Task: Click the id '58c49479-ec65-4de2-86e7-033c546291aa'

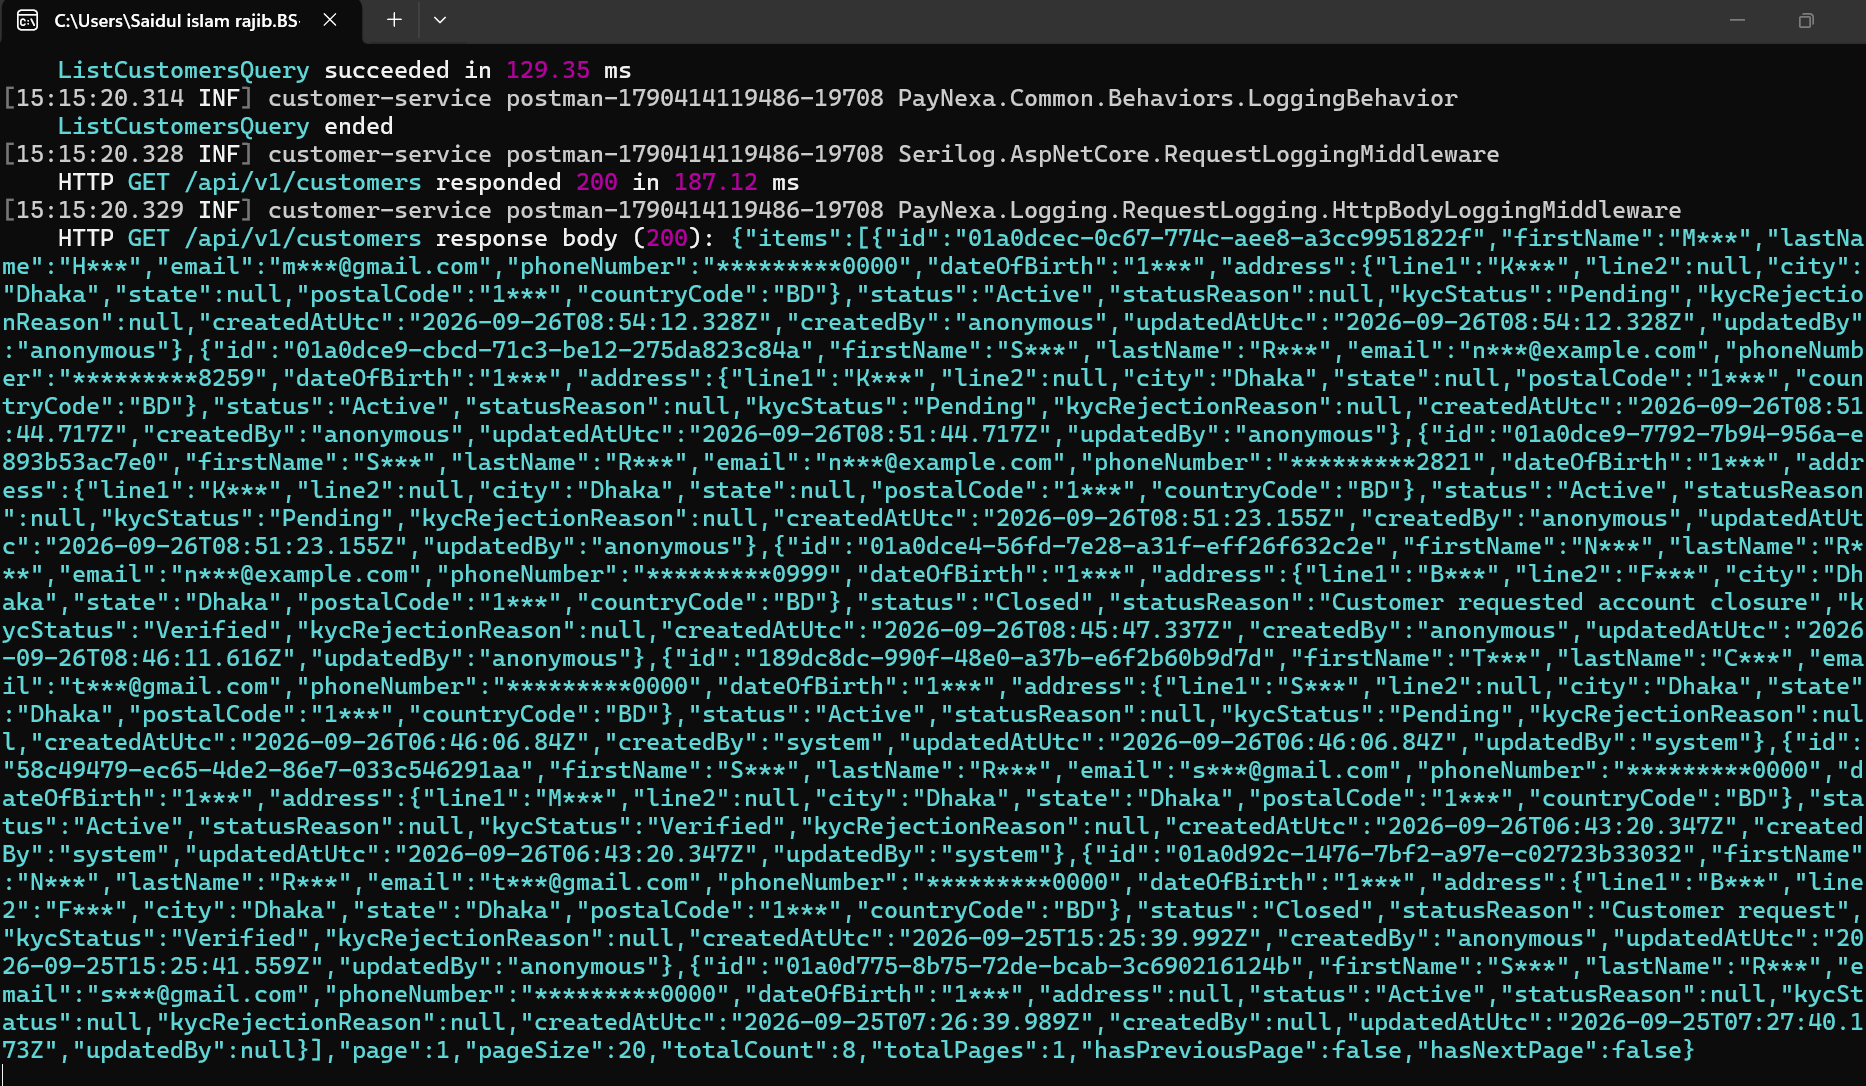Action: [268, 770]
